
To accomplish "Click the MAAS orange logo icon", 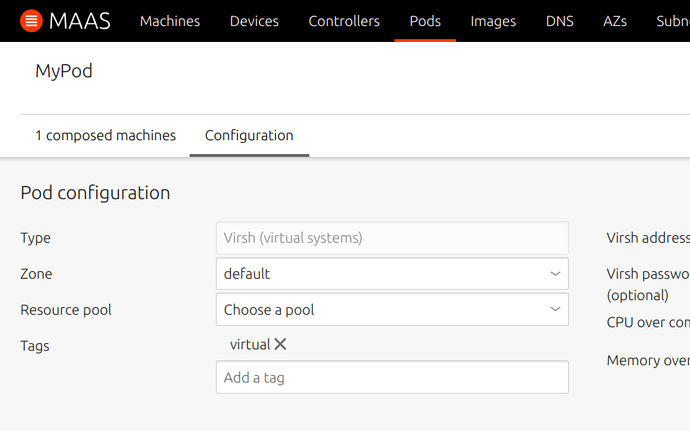I will tap(31, 21).
